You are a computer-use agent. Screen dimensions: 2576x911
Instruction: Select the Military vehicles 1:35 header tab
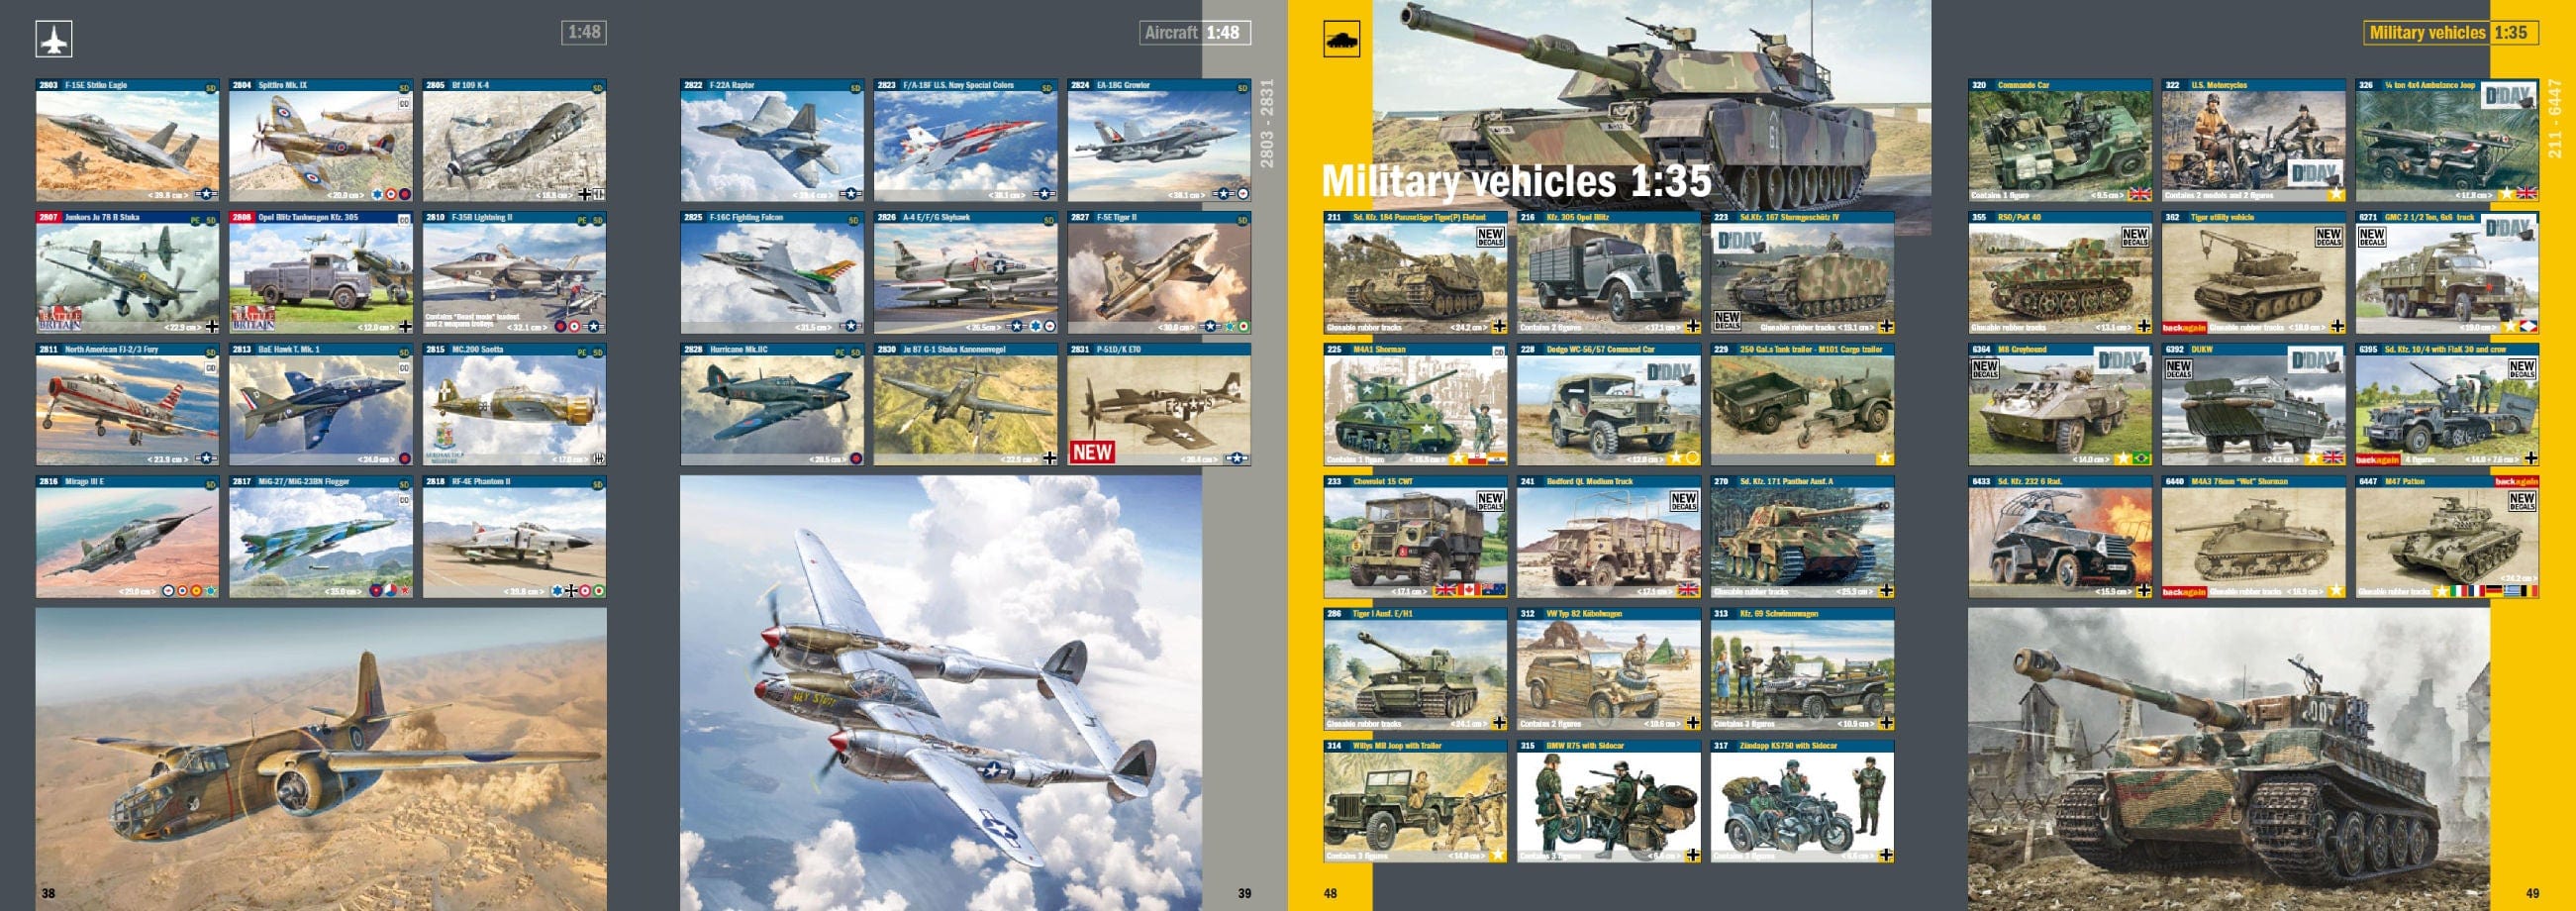click(x=2464, y=32)
